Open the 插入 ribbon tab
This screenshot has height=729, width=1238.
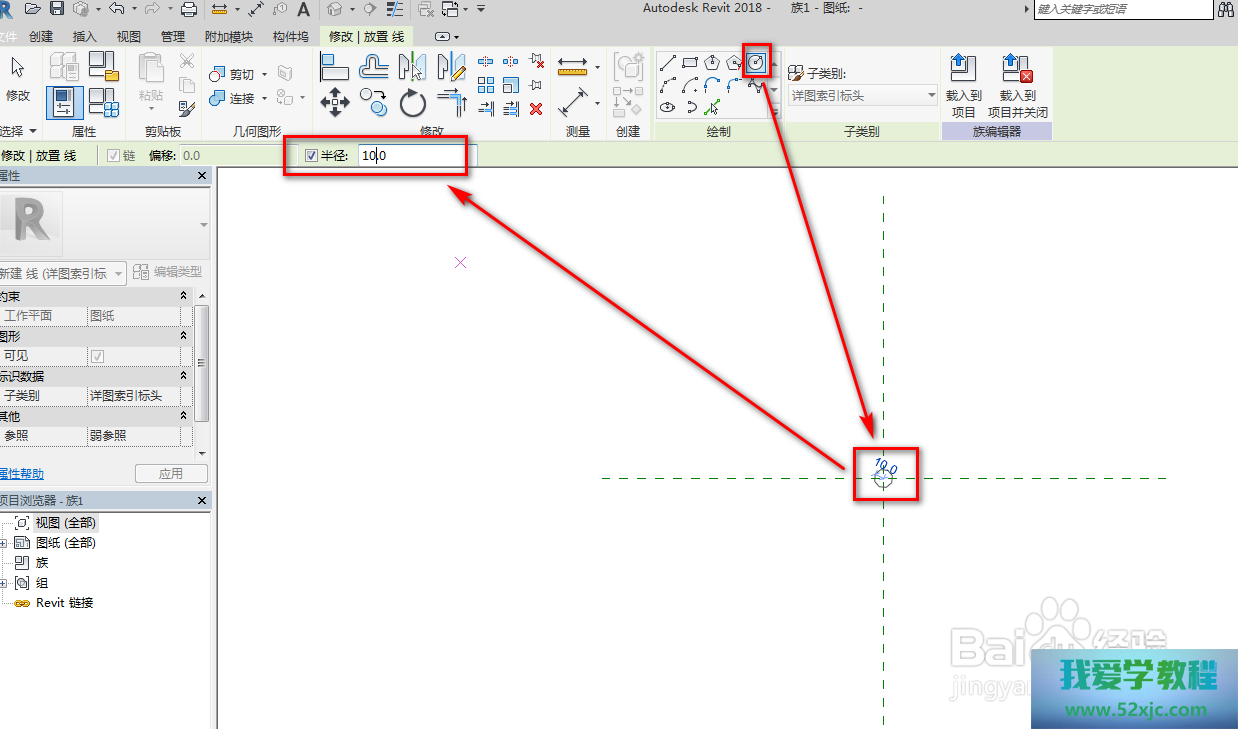tap(85, 37)
